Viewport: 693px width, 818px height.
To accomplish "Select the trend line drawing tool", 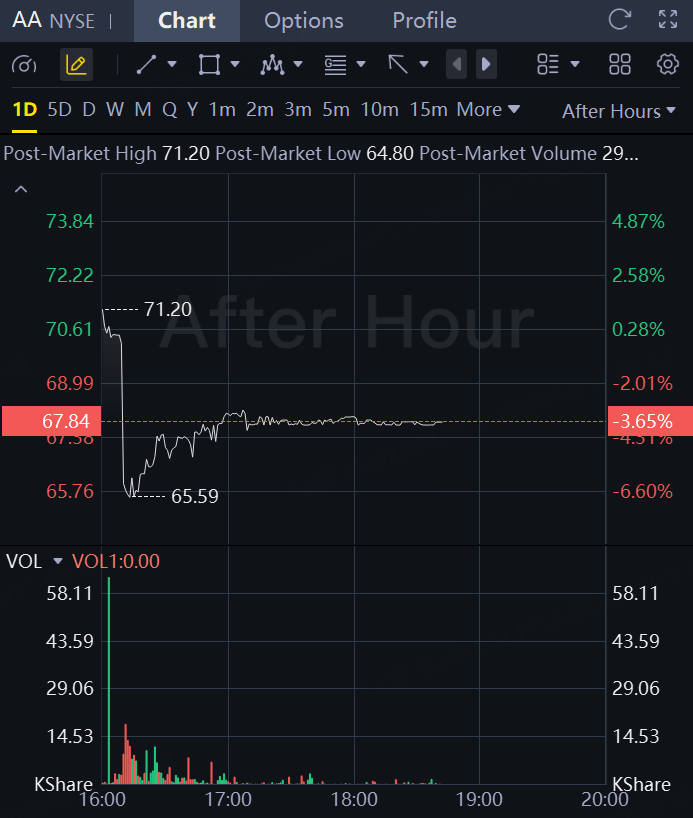I will coord(147,65).
